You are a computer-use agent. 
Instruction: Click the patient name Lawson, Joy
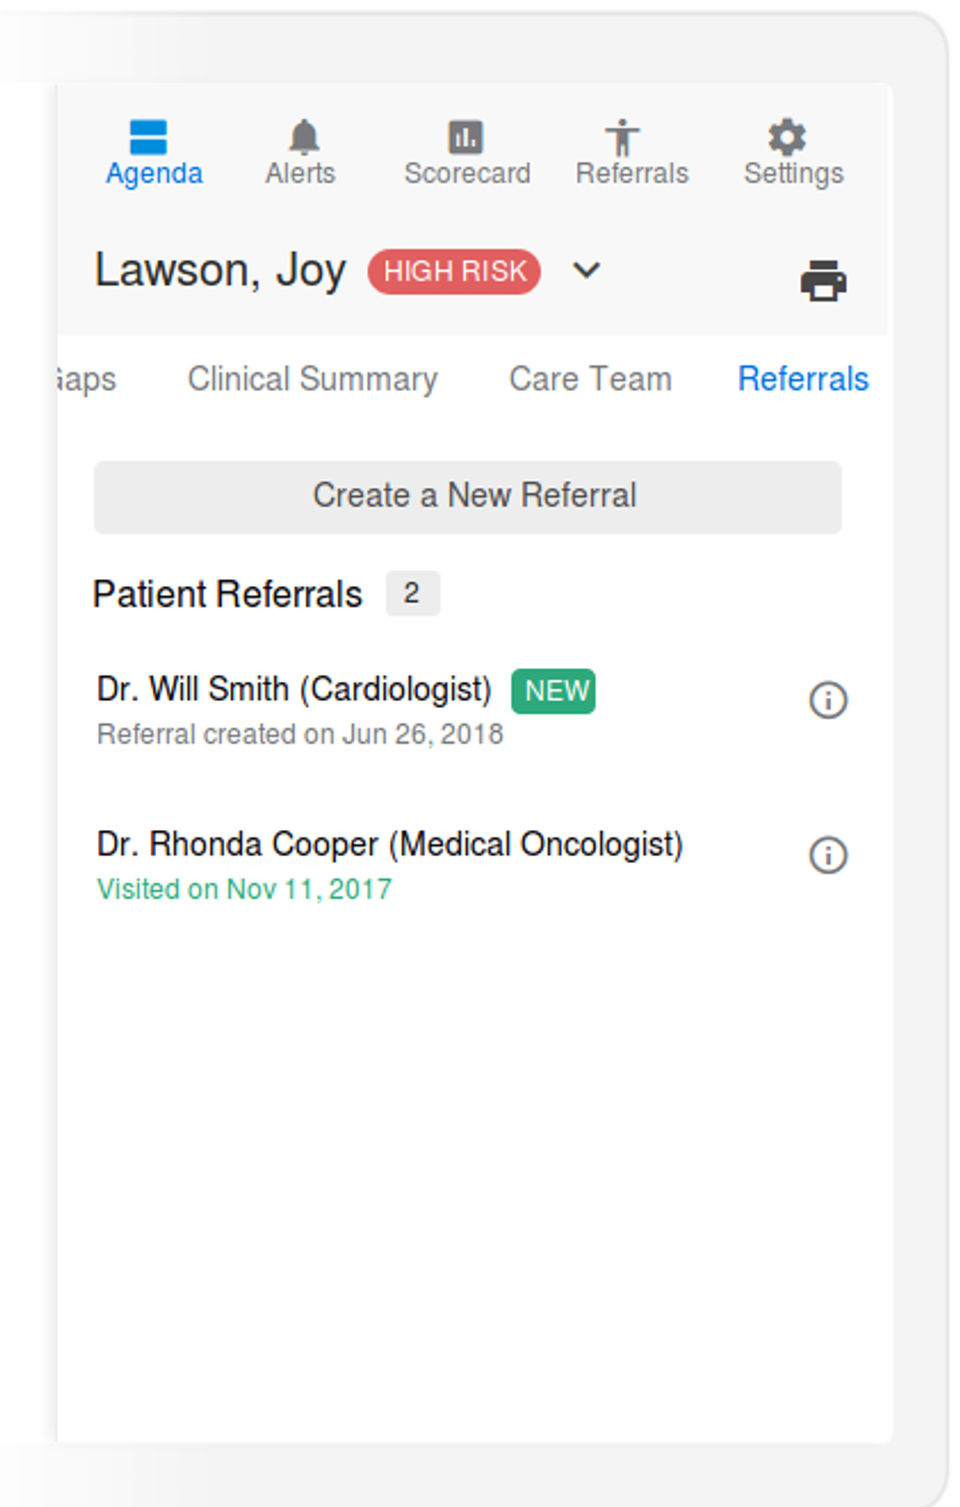[220, 270]
